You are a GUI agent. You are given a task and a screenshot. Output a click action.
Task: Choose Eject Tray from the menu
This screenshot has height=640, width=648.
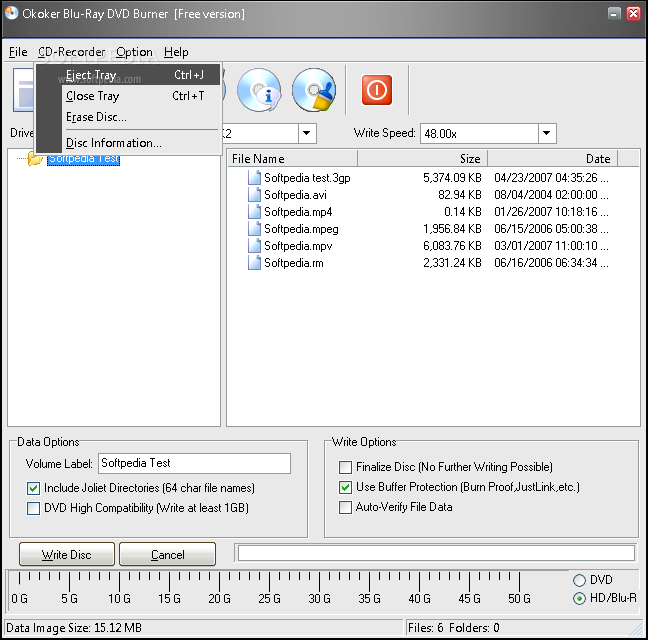pos(128,75)
